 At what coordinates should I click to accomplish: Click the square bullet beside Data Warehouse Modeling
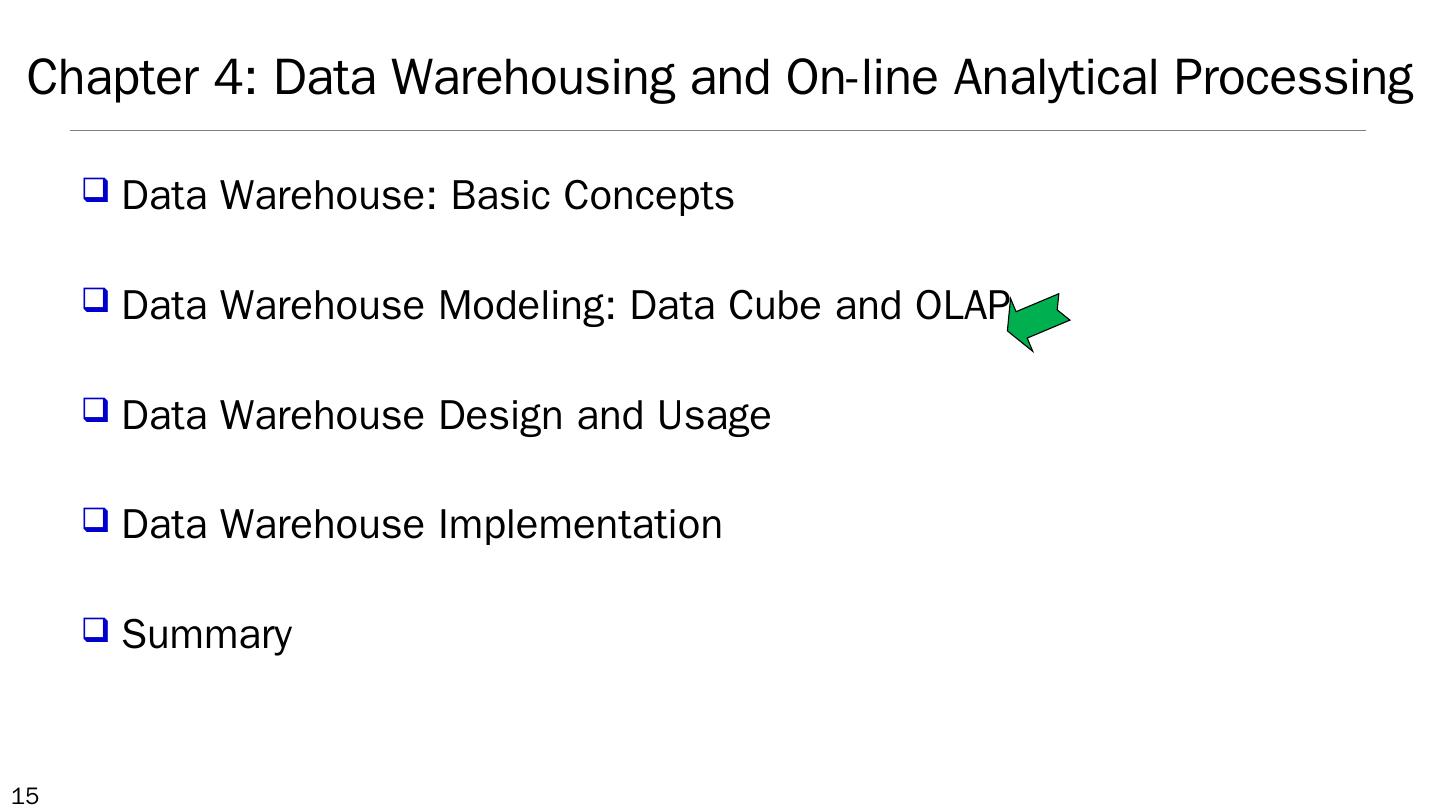click(95, 299)
